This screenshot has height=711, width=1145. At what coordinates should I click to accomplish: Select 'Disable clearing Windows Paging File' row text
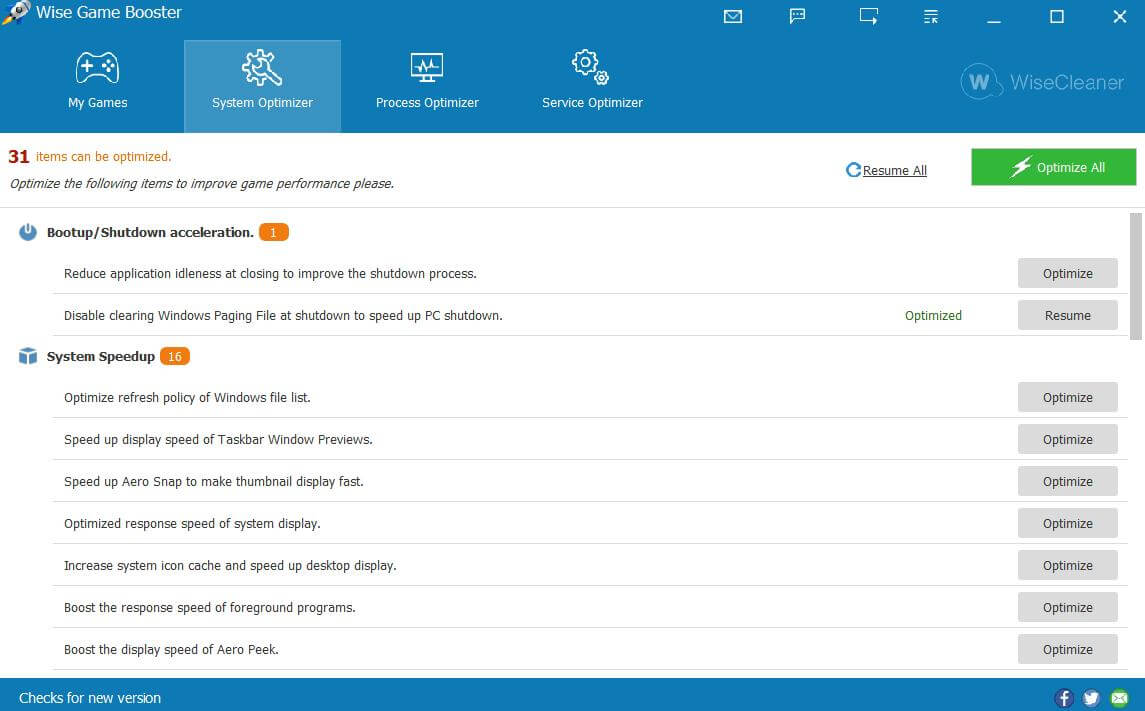tap(283, 315)
